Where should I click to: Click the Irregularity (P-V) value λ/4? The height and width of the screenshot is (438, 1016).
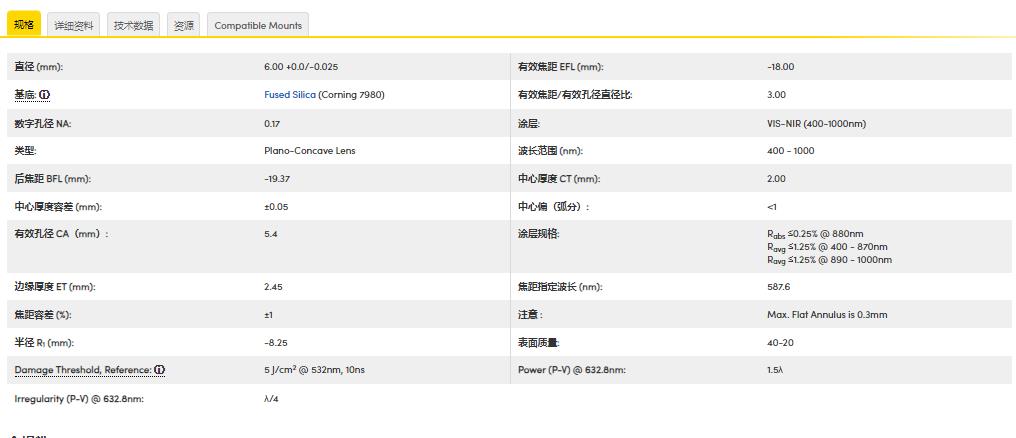point(271,398)
